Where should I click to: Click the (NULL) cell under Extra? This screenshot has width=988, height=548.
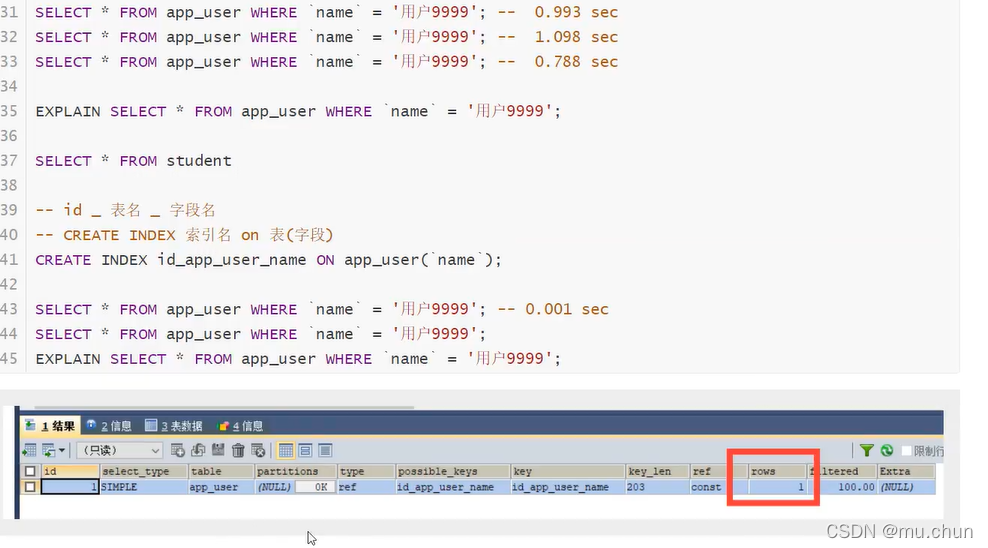906,487
